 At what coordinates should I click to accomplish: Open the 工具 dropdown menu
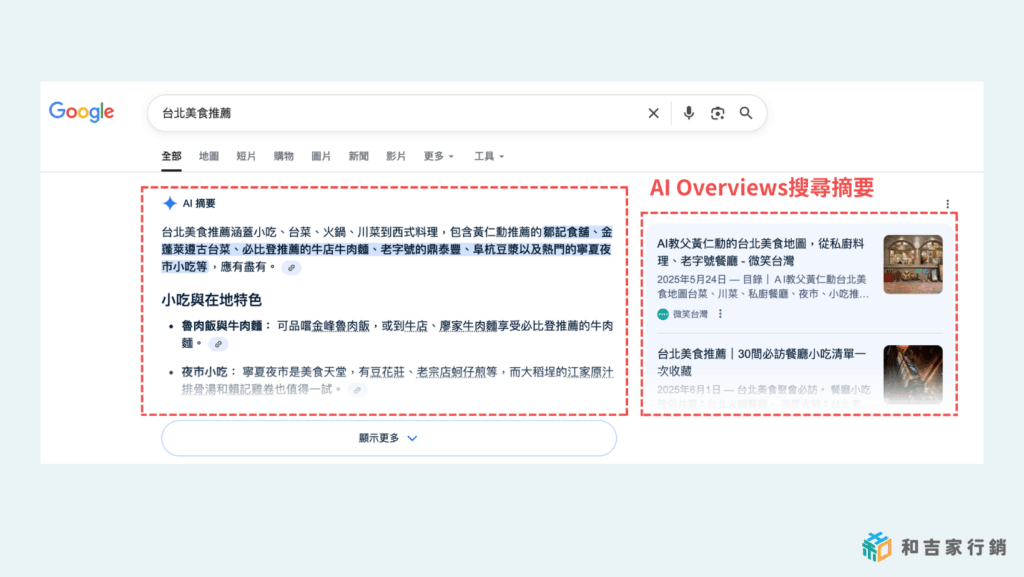coord(489,156)
